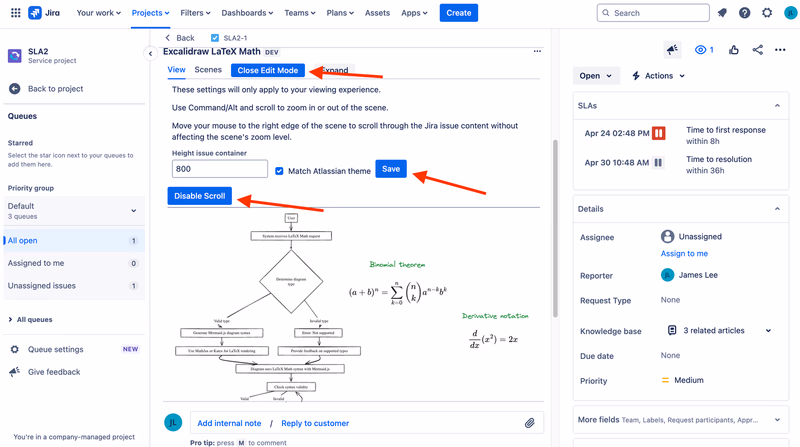This screenshot has height=447, width=800.
Task: Select the Unassigned issues queue
Action: click(73, 286)
